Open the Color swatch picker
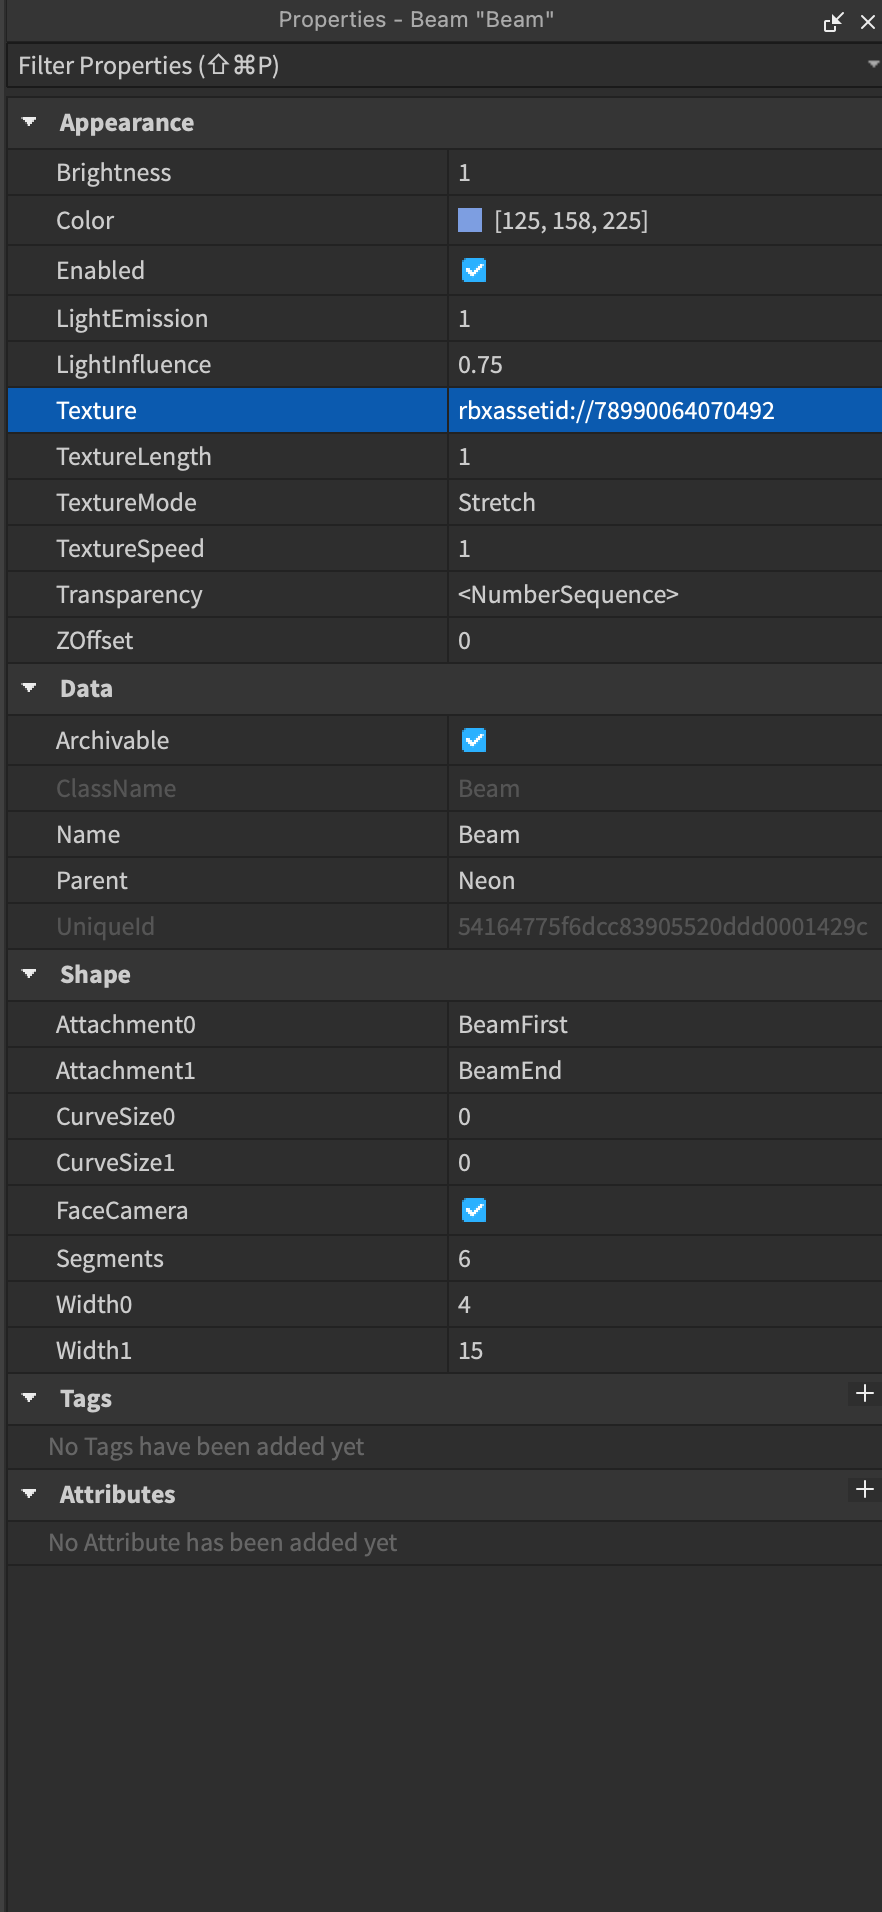Viewport: 882px width, 1912px height. tap(470, 220)
